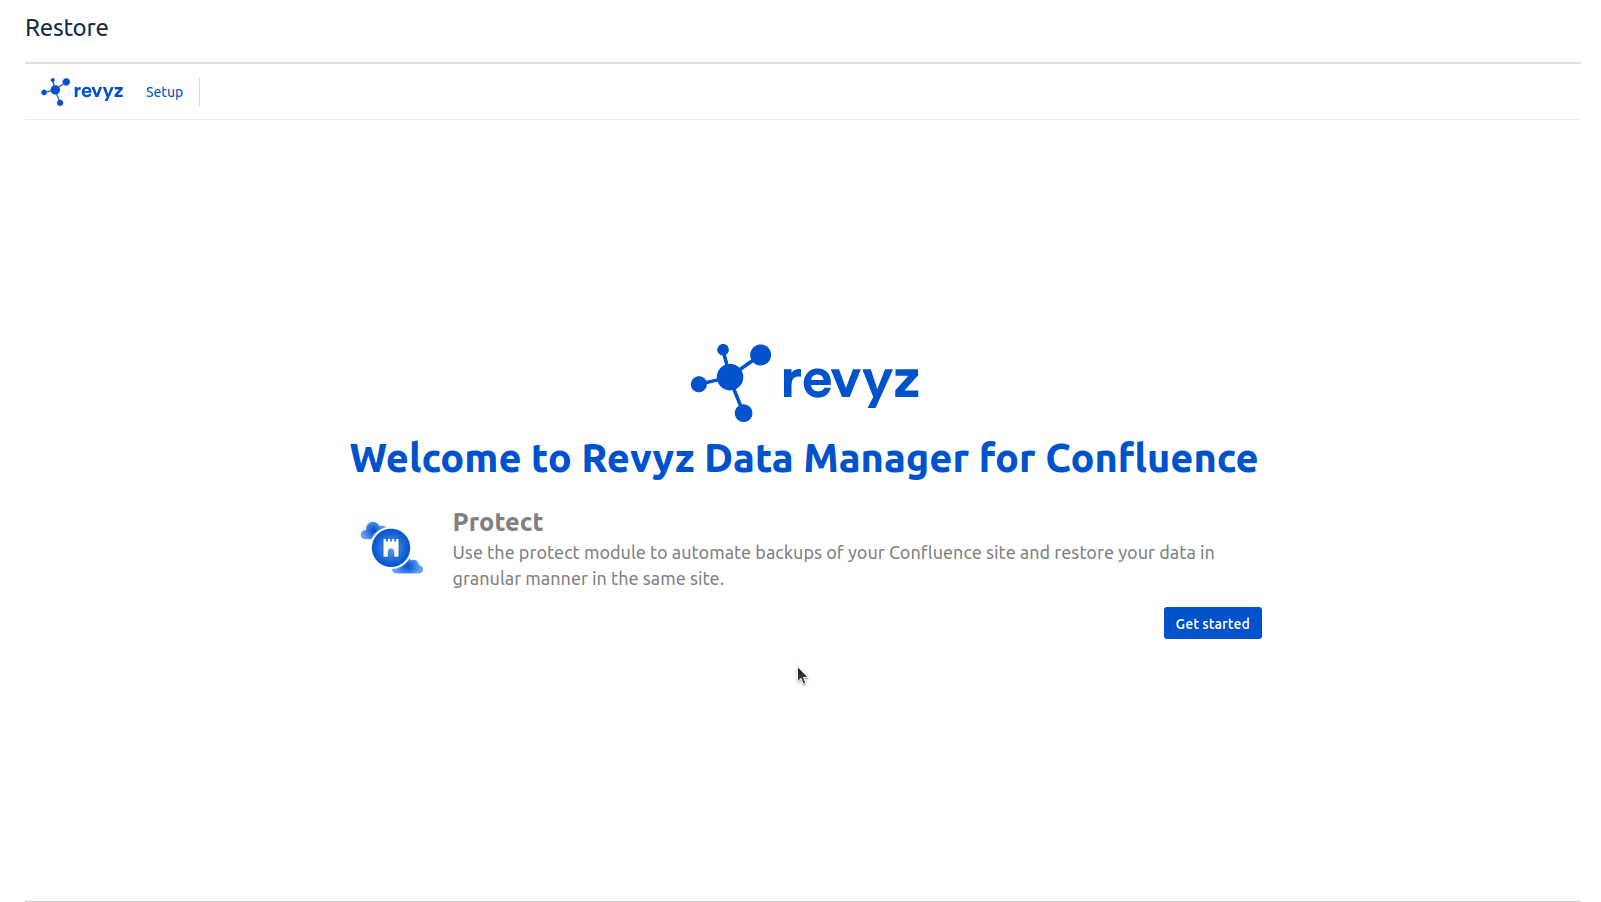The width and height of the screenshot is (1601, 902).
Task: Click the revyz app header bar
Action: [800, 91]
